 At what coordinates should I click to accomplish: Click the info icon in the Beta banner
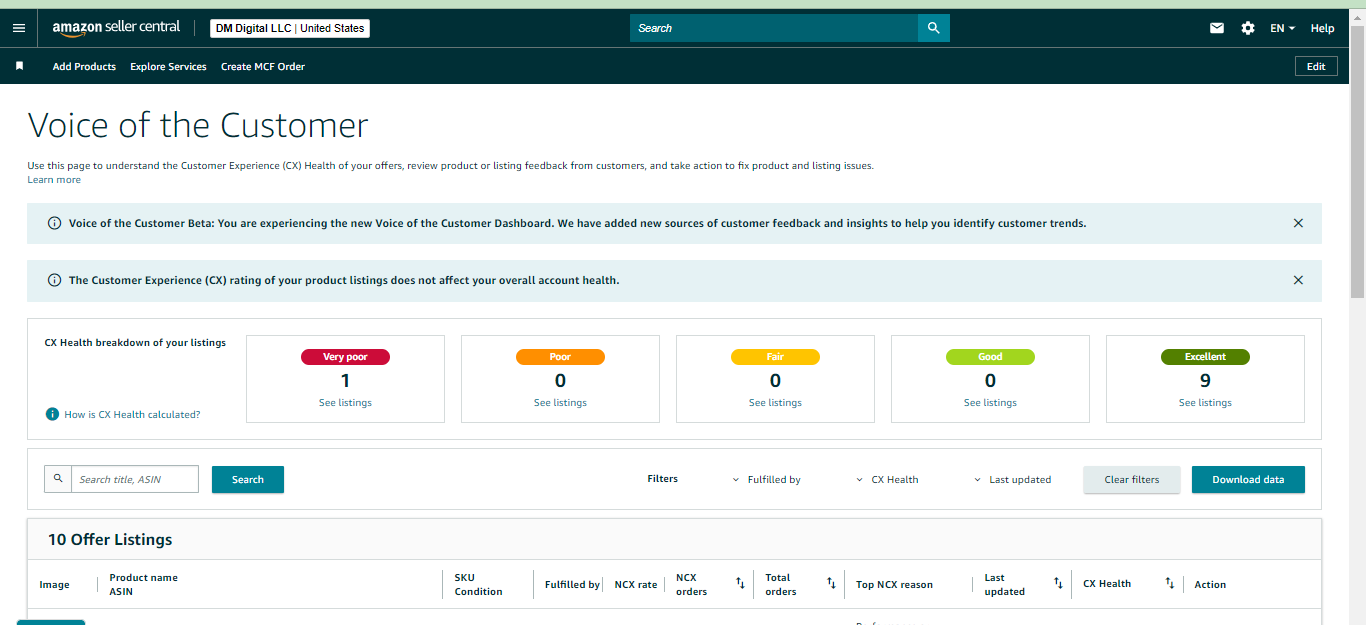(54, 223)
